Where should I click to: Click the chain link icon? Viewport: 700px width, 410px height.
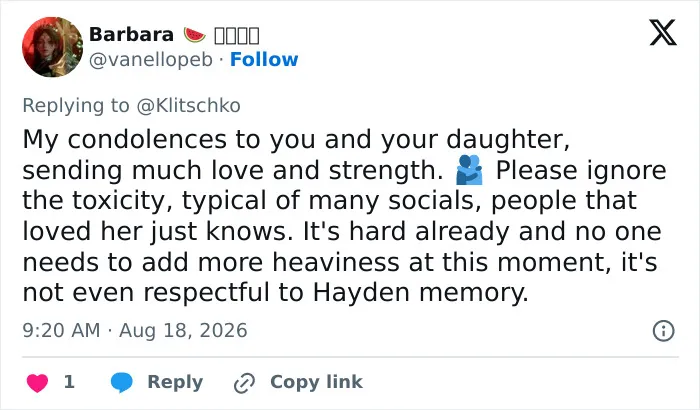coord(244,383)
